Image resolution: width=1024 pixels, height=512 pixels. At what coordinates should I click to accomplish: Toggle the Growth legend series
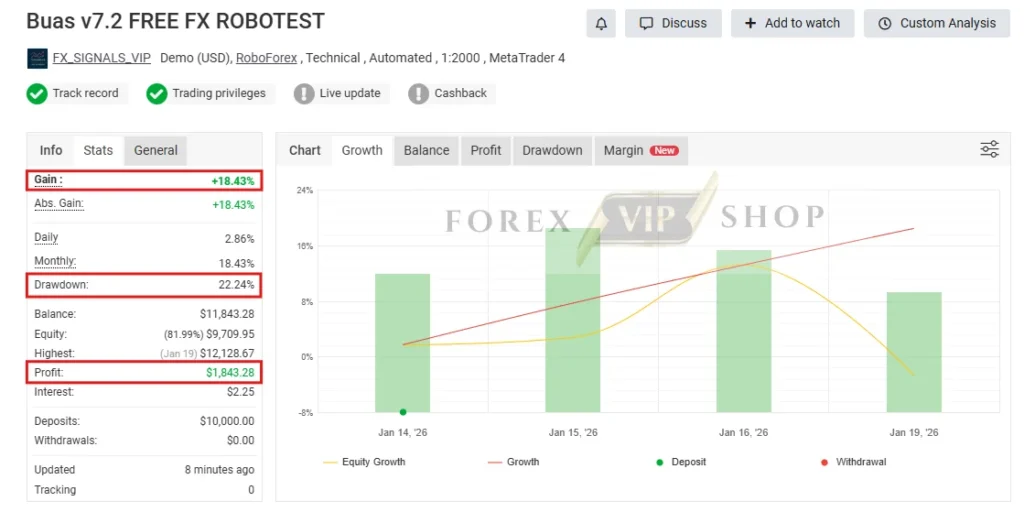coord(514,462)
